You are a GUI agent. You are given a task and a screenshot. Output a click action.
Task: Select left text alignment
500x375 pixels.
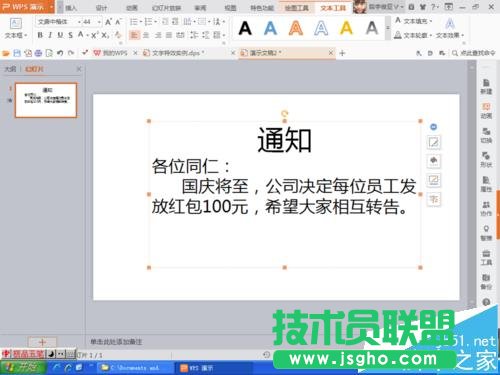(x=134, y=35)
